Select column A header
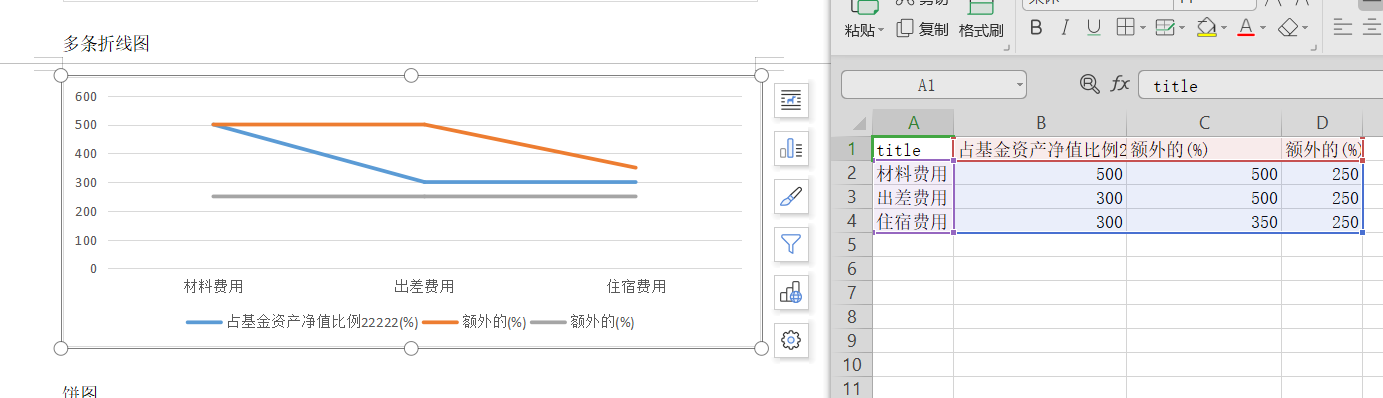The height and width of the screenshot is (398, 1383). [x=913, y=122]
